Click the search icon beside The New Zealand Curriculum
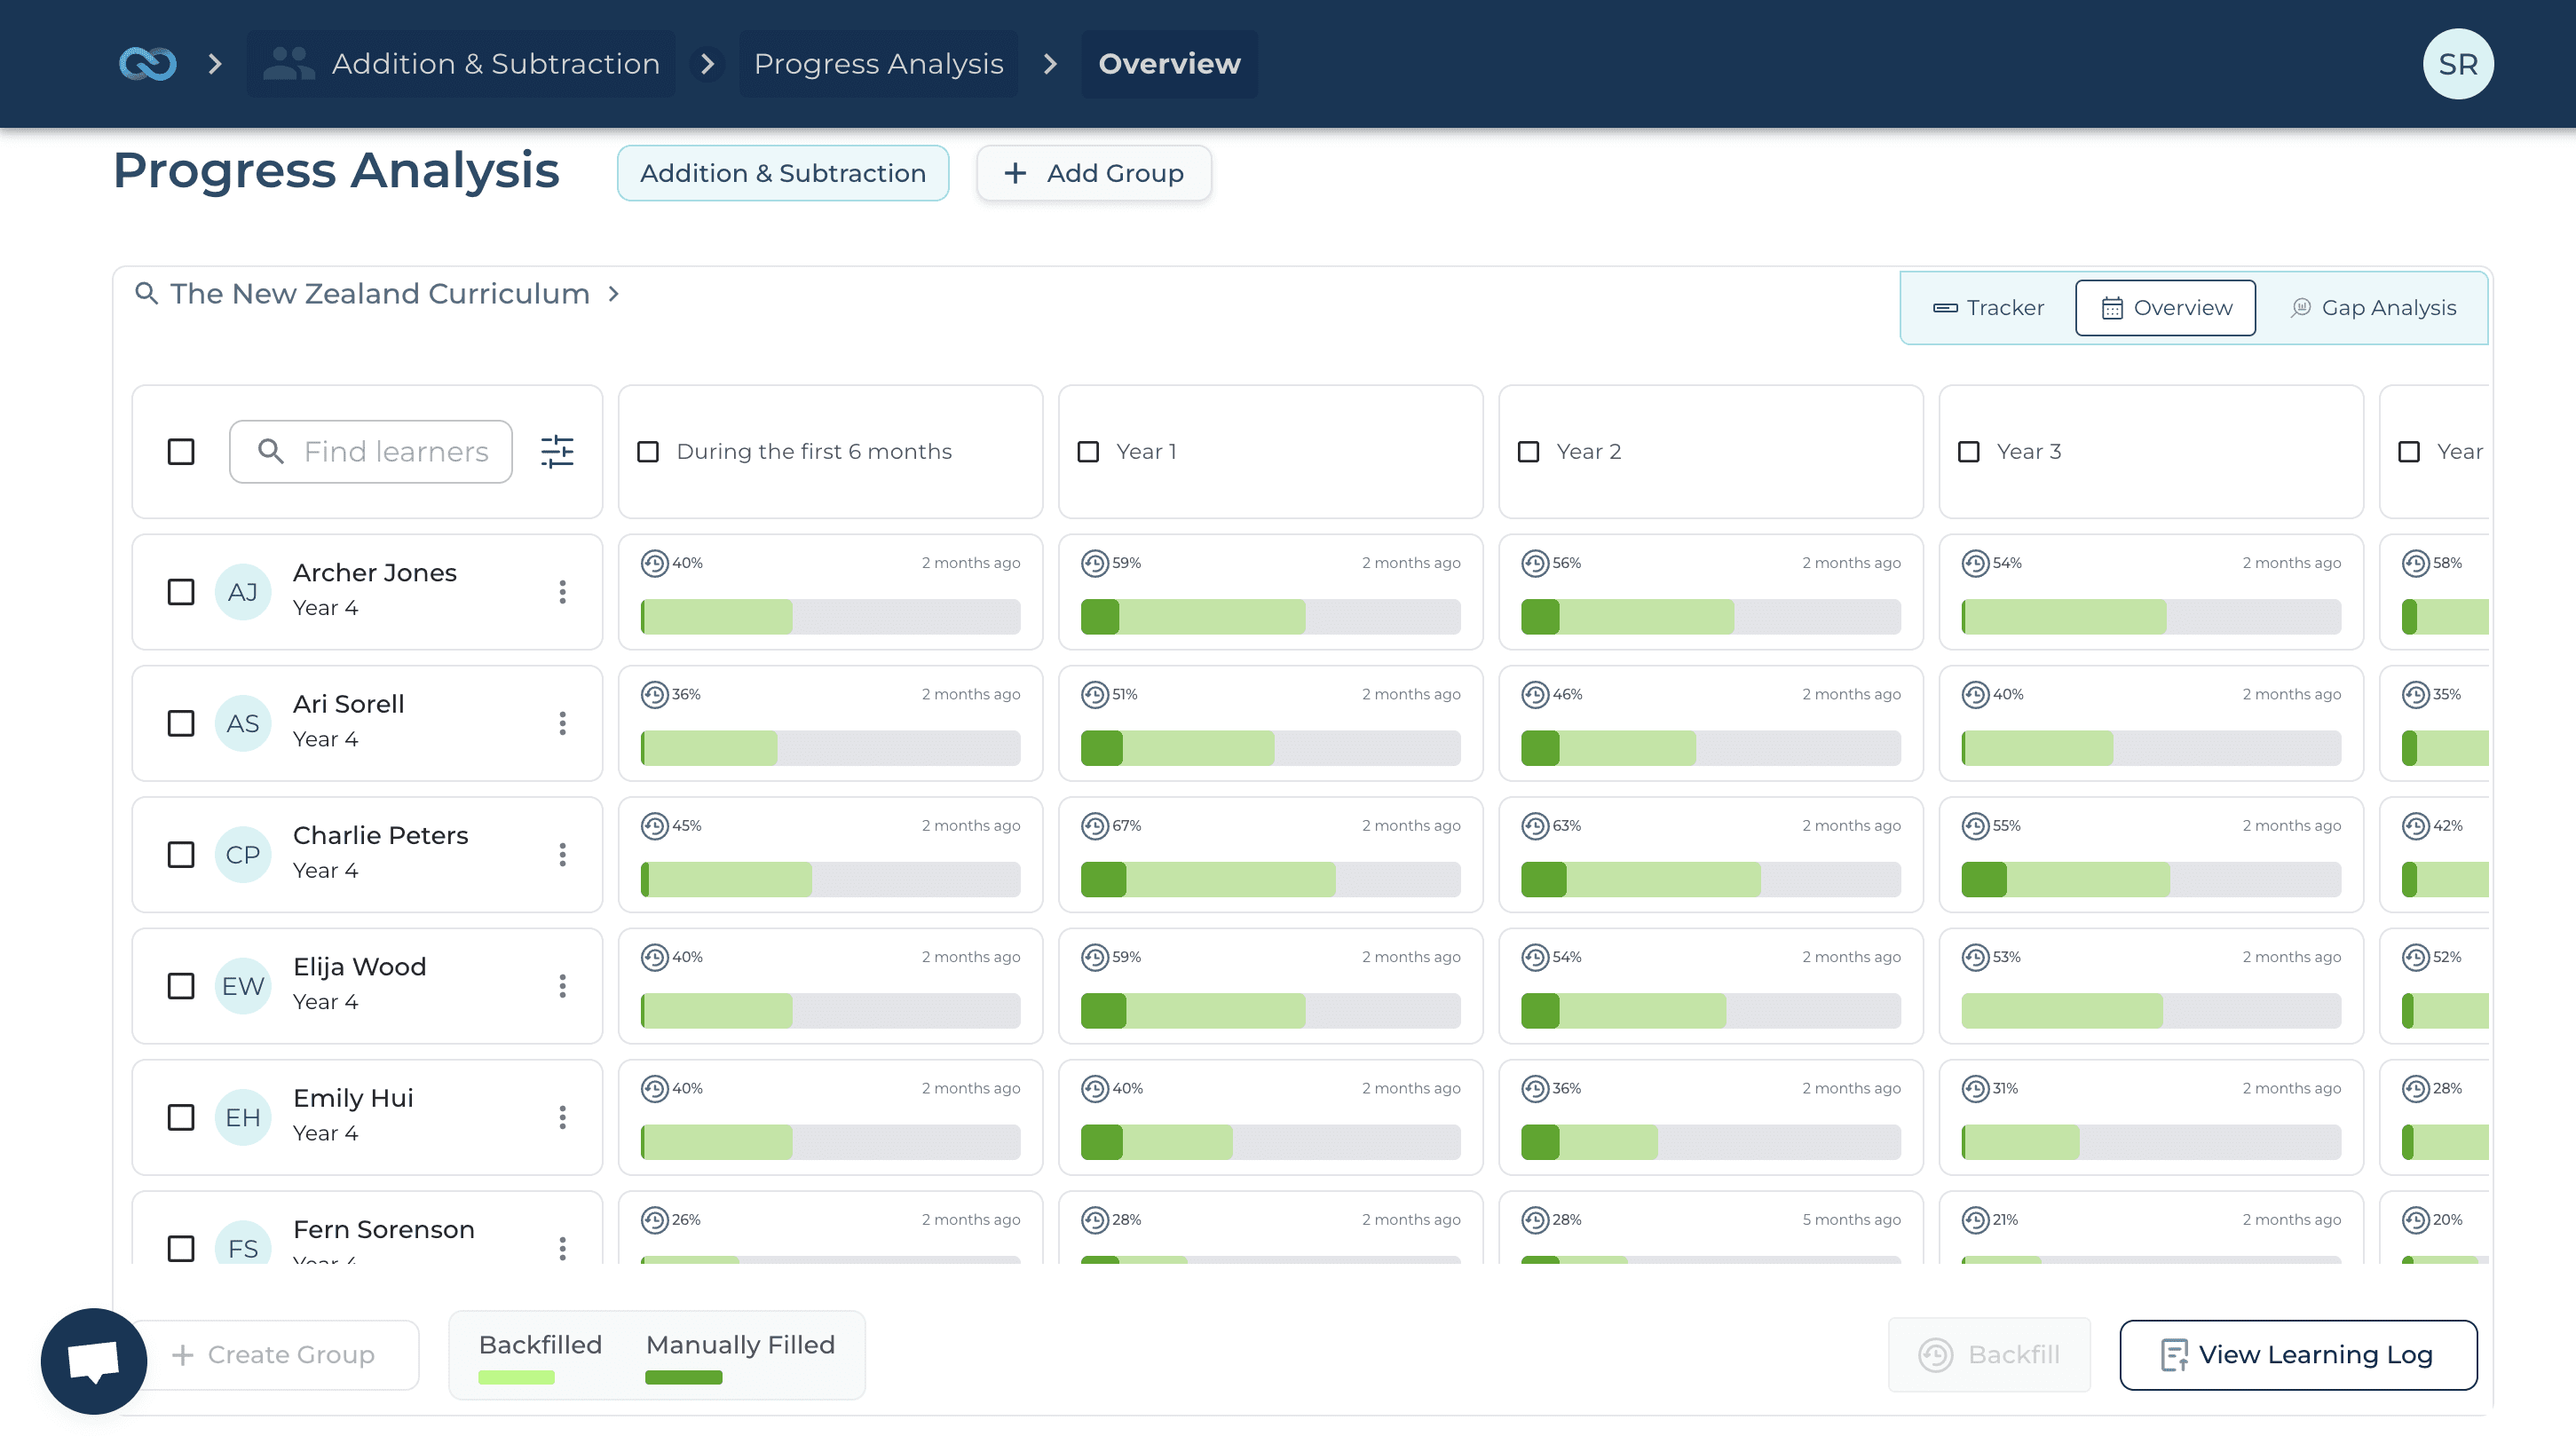 (146, 294)
